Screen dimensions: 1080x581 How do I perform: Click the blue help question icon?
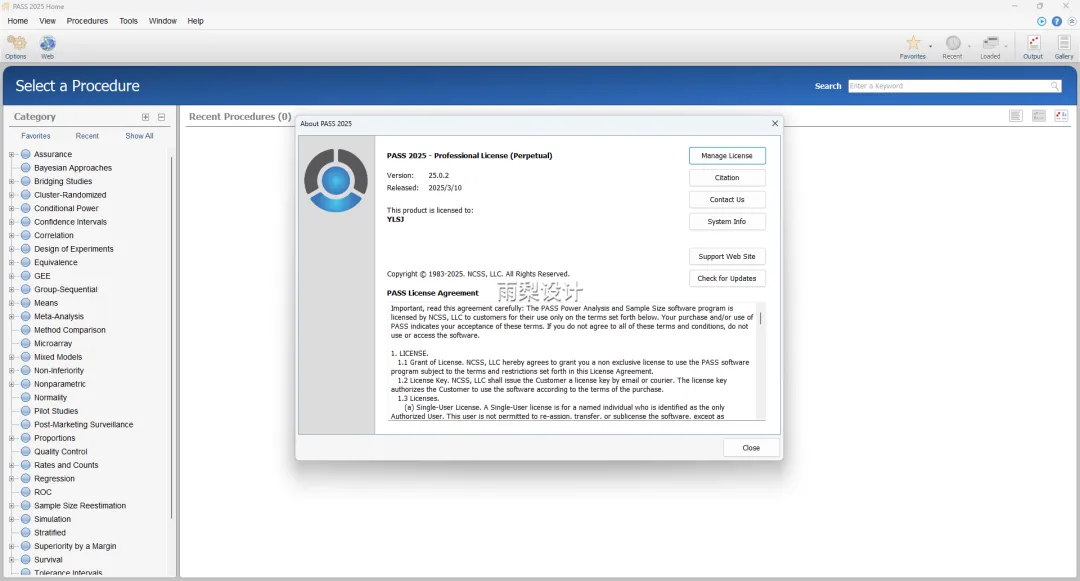point(1057,21)
